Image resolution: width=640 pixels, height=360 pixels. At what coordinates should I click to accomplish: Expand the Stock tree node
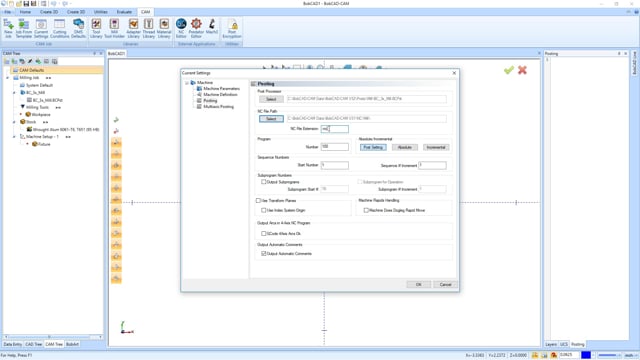coord(14,122)
